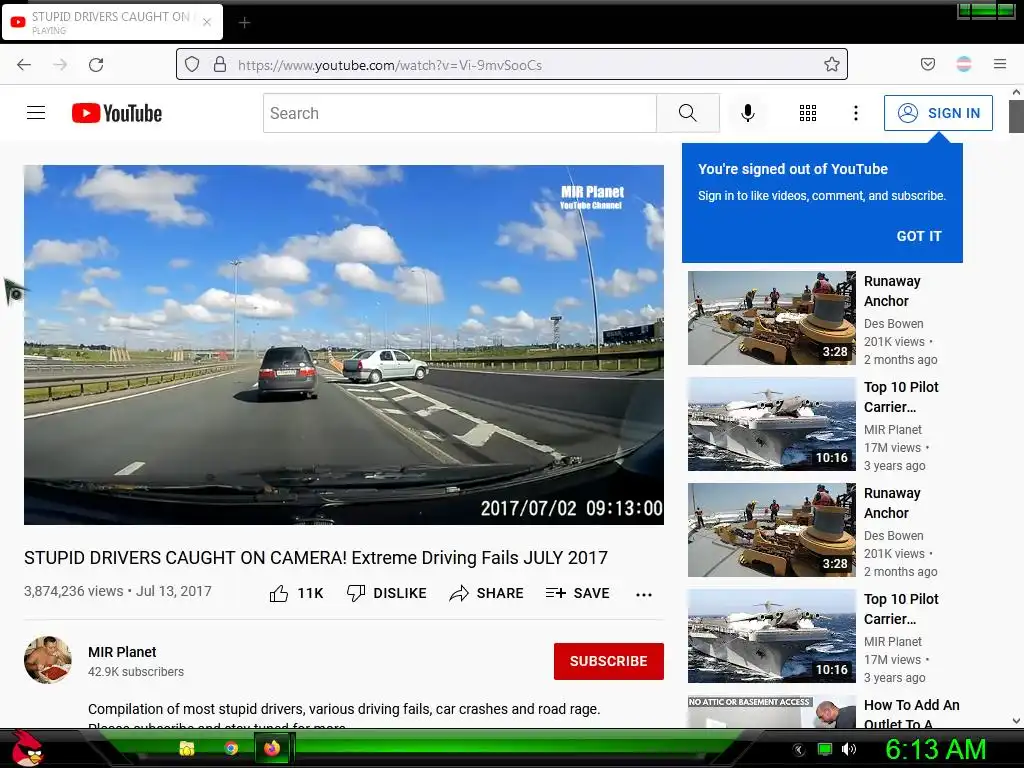Image resolution: width=1024 pixels, height=768 pixels.
Task: Open tracking protection shield icon
Action: 191,64
